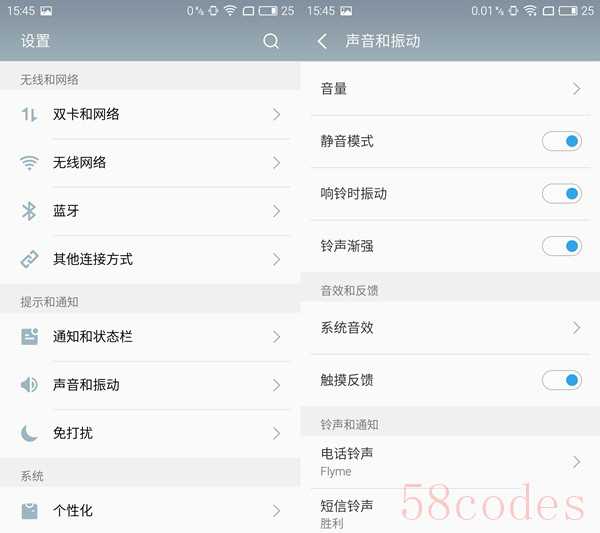Toggle the 触摸反馈 switch
The height and width of the screenshot is (533, 600).
(x=562, y=380)
